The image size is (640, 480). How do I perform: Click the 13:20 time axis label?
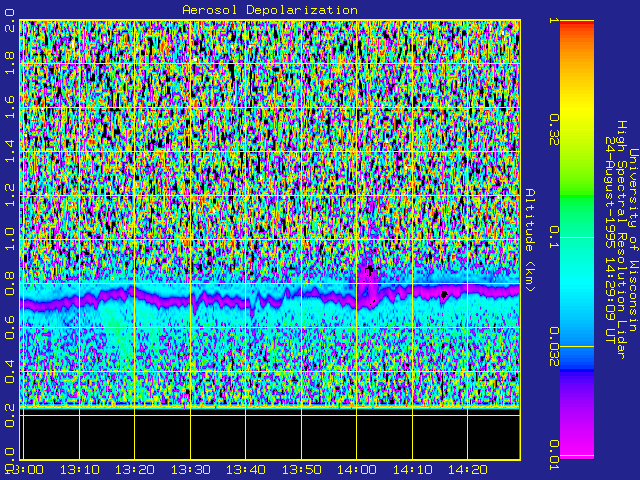[135, 469]
